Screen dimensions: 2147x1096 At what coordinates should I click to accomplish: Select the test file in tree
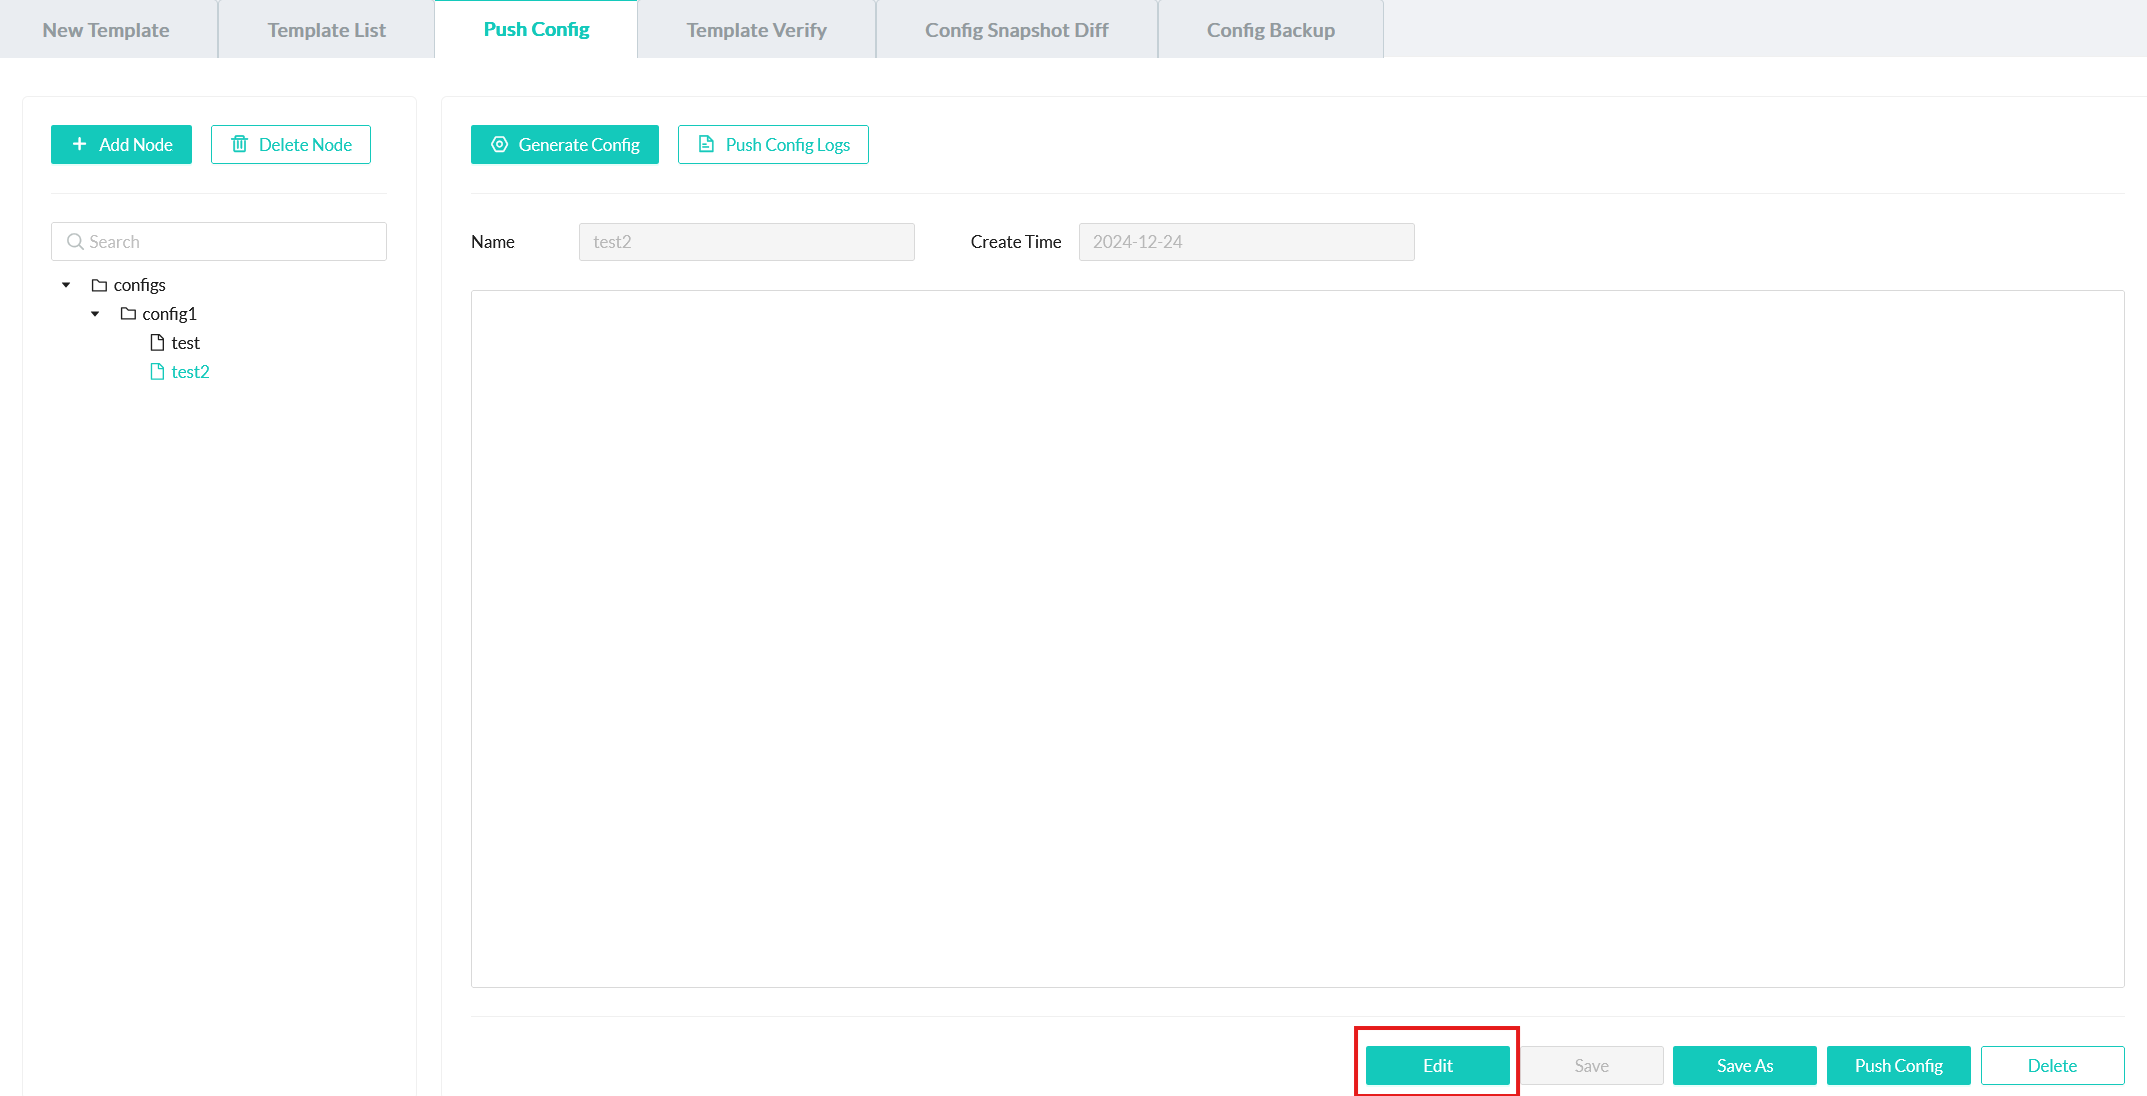[x=185, y=343]
